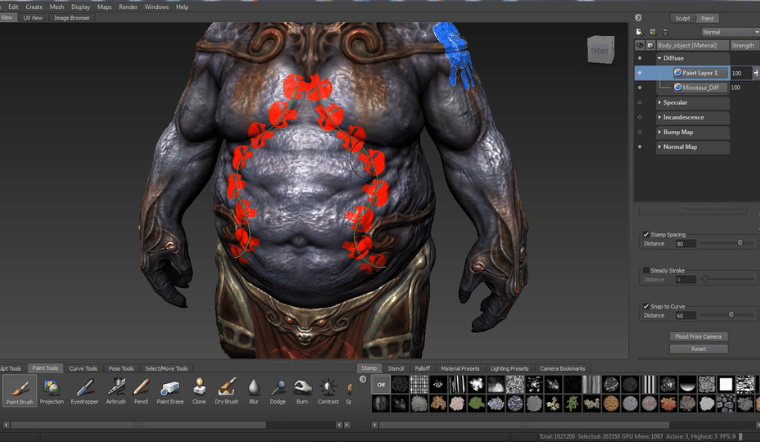Image resolution: width=760 pixels, height=442 pixels.
Task: Choose the Contrast tool
Action: point(328,391)
